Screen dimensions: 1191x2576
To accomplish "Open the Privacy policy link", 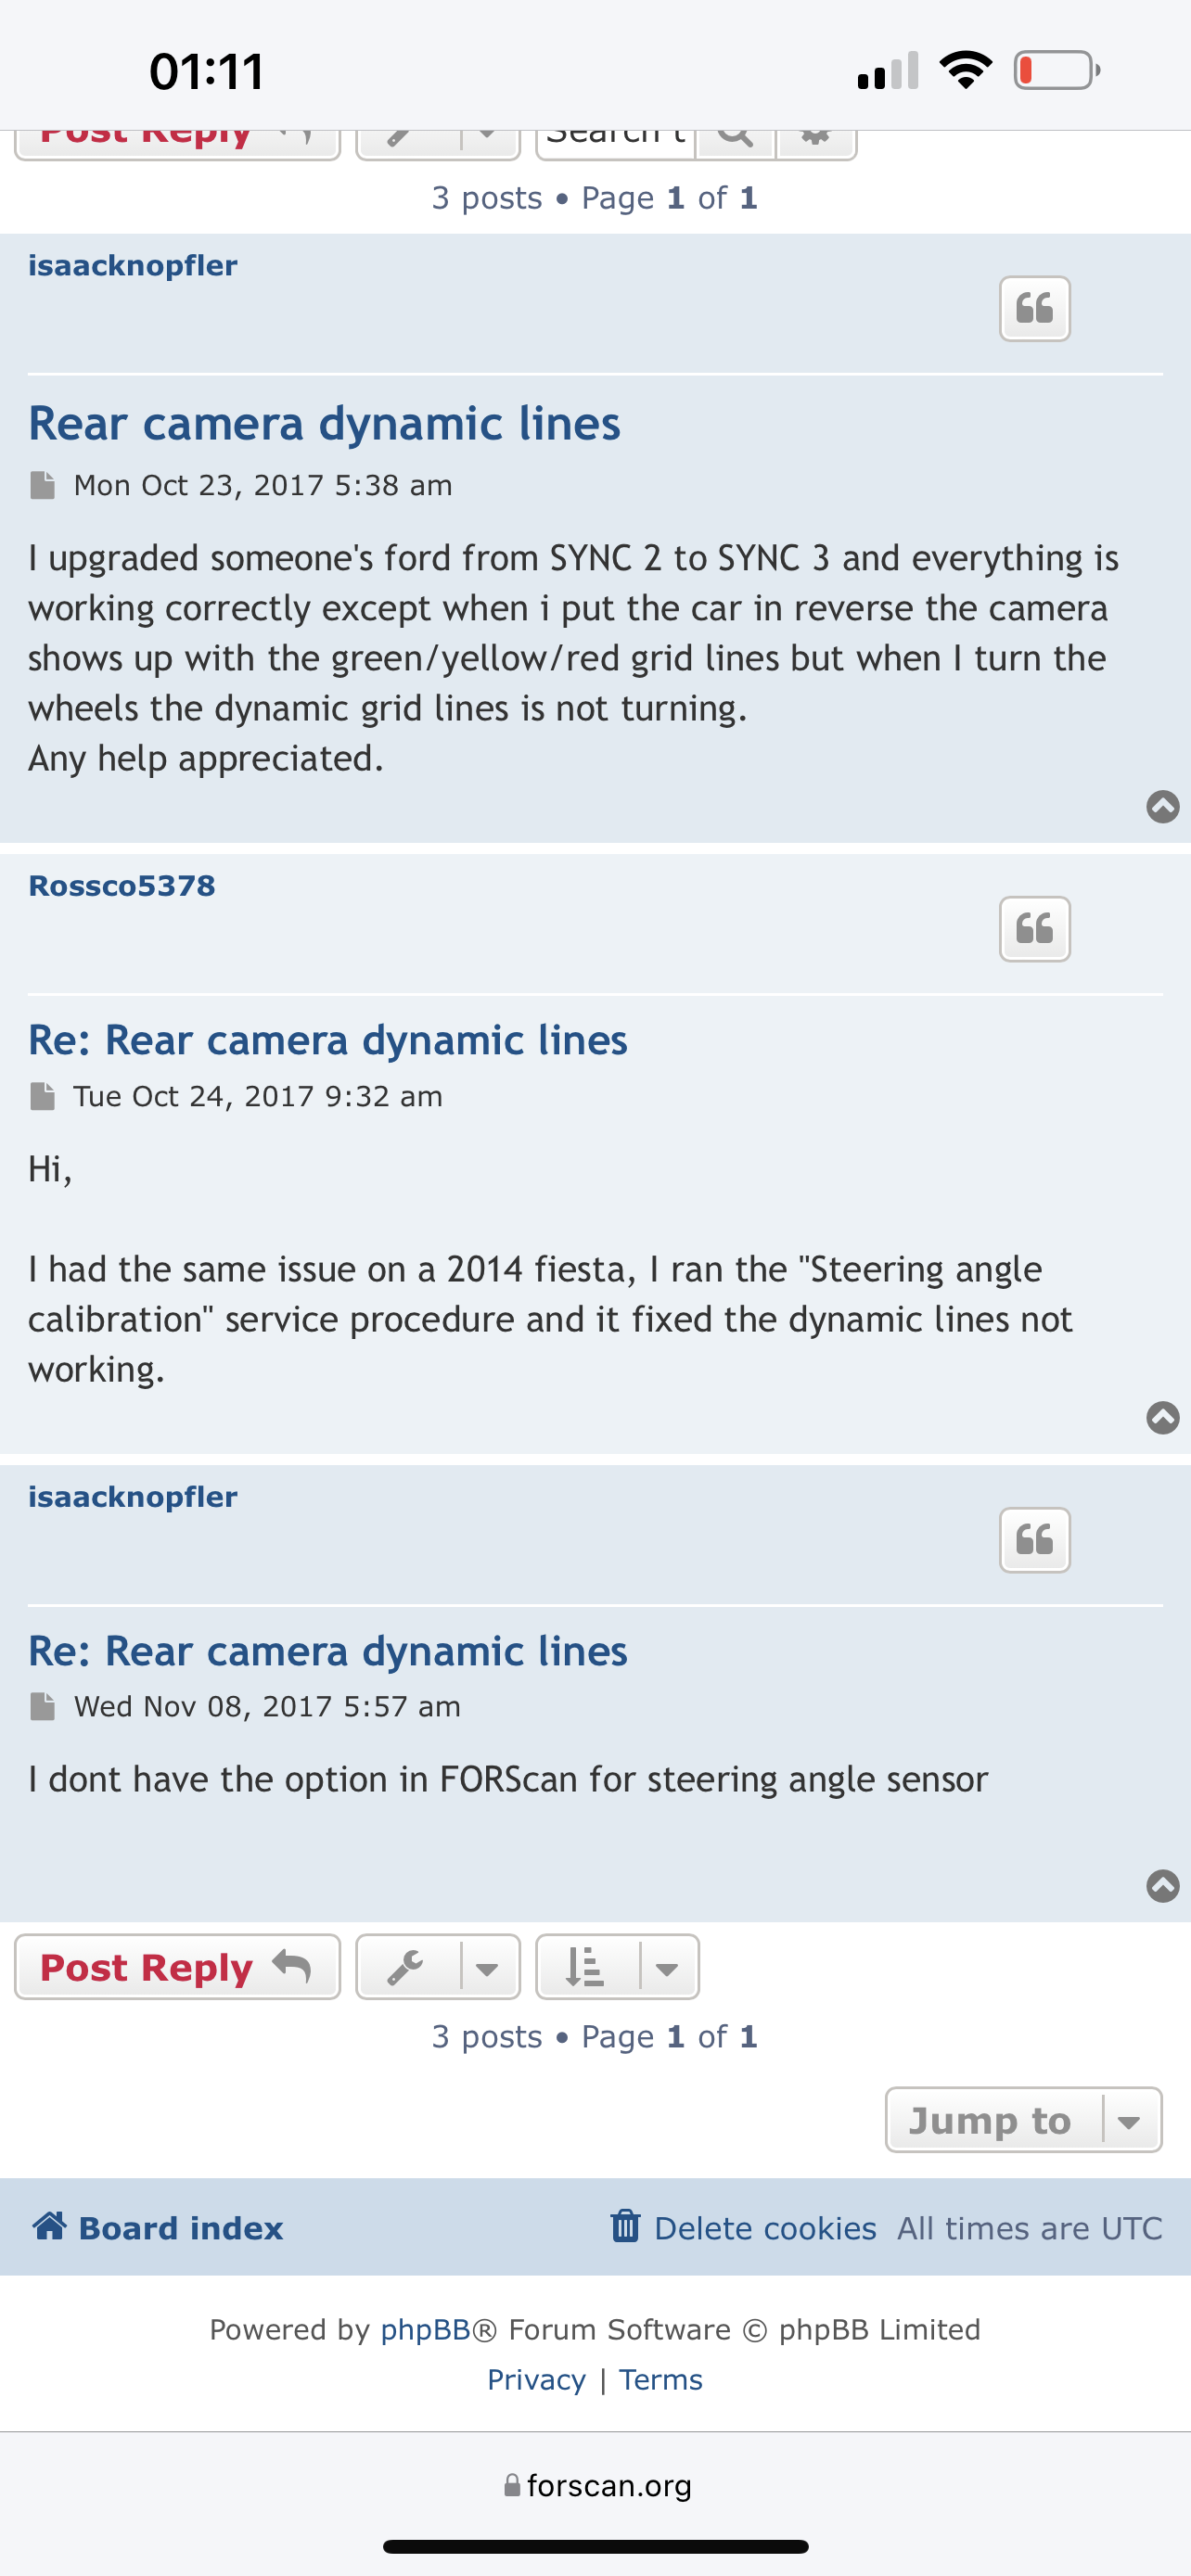I will pos(536,2380).
